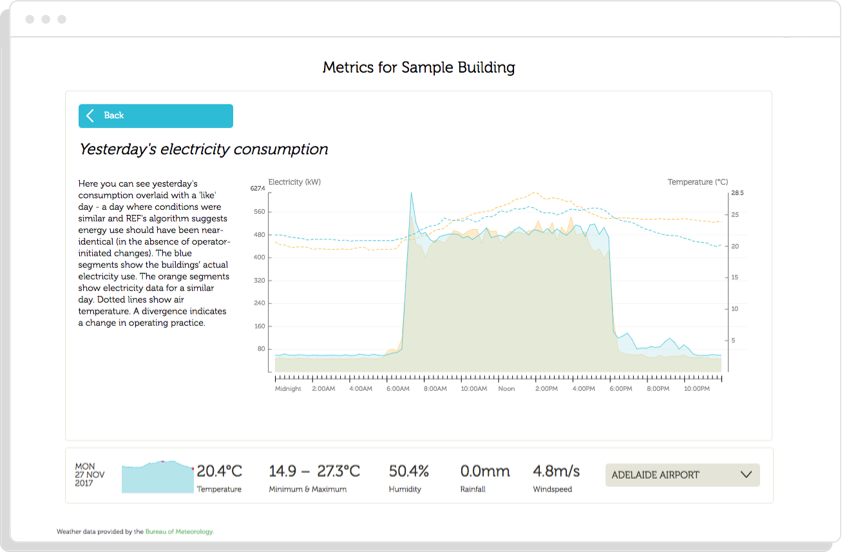Click the 4.8m/s Windspeed value
The height and width of the screenshot is (552, 842).
[x=556, y=471]
